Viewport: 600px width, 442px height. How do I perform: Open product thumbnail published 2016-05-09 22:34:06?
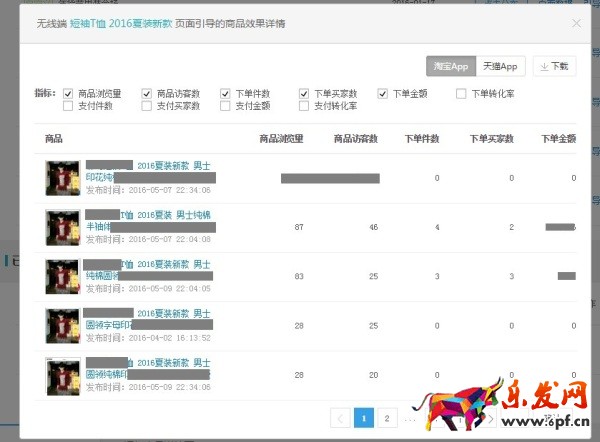pyautogui.click(x=63, y=377)
